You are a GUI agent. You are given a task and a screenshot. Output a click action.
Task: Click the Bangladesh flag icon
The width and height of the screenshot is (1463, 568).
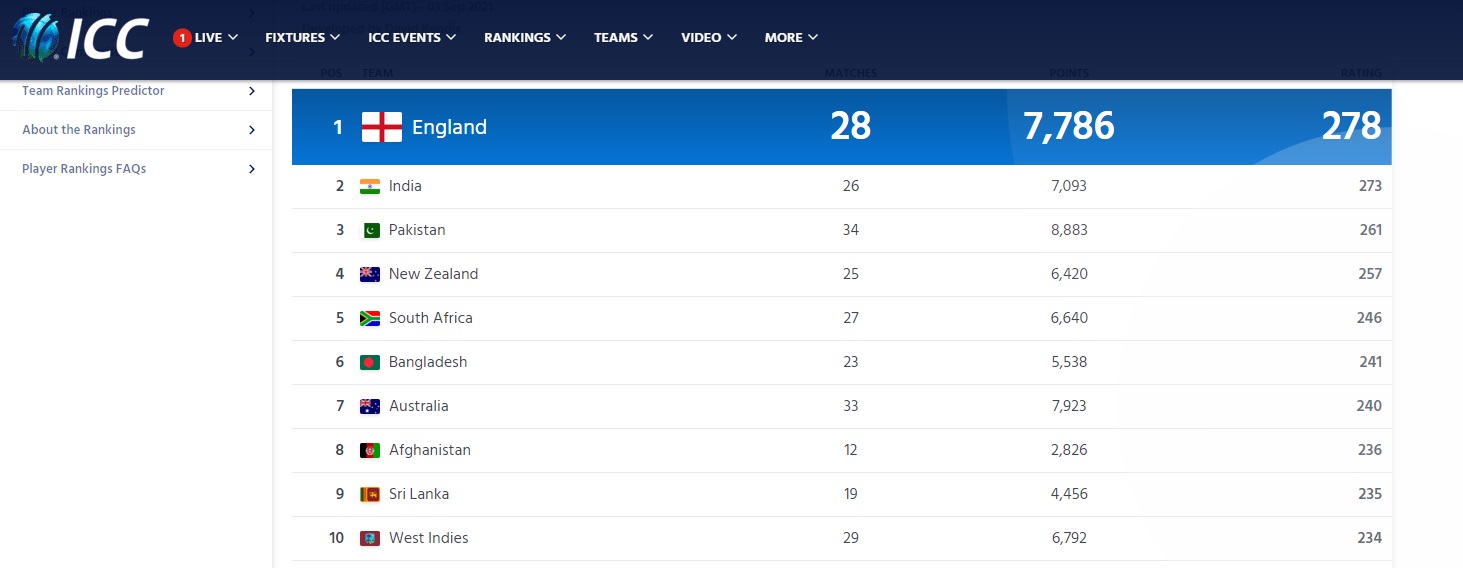(x=370, y=362)
